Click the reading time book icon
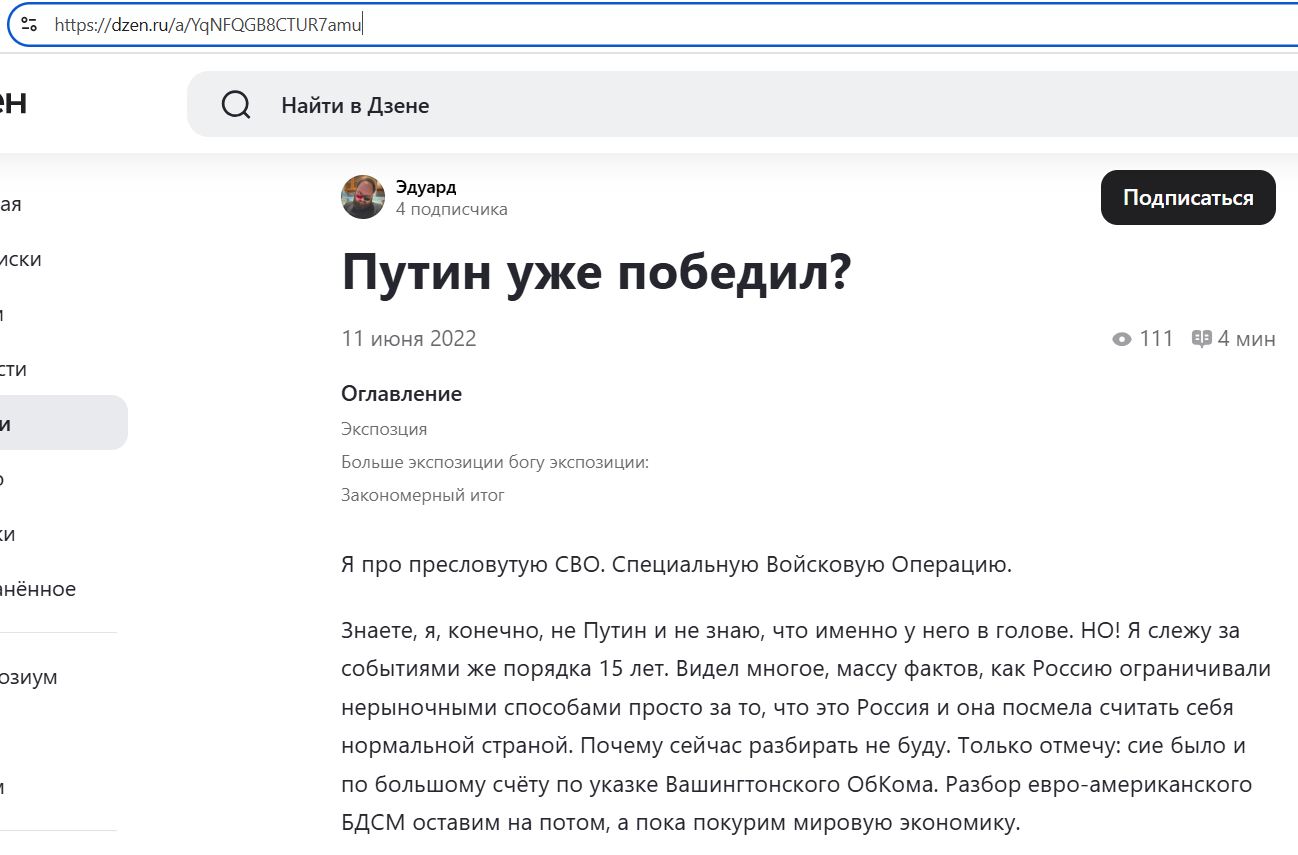1298x855 pixels. [1201, 339]
